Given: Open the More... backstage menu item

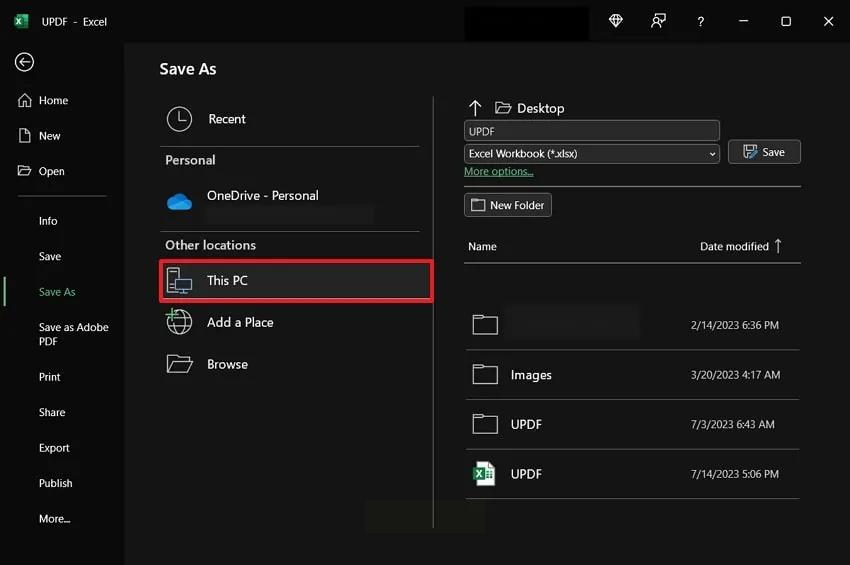Looking at the screenshot, I should click(x=54, y=519).
